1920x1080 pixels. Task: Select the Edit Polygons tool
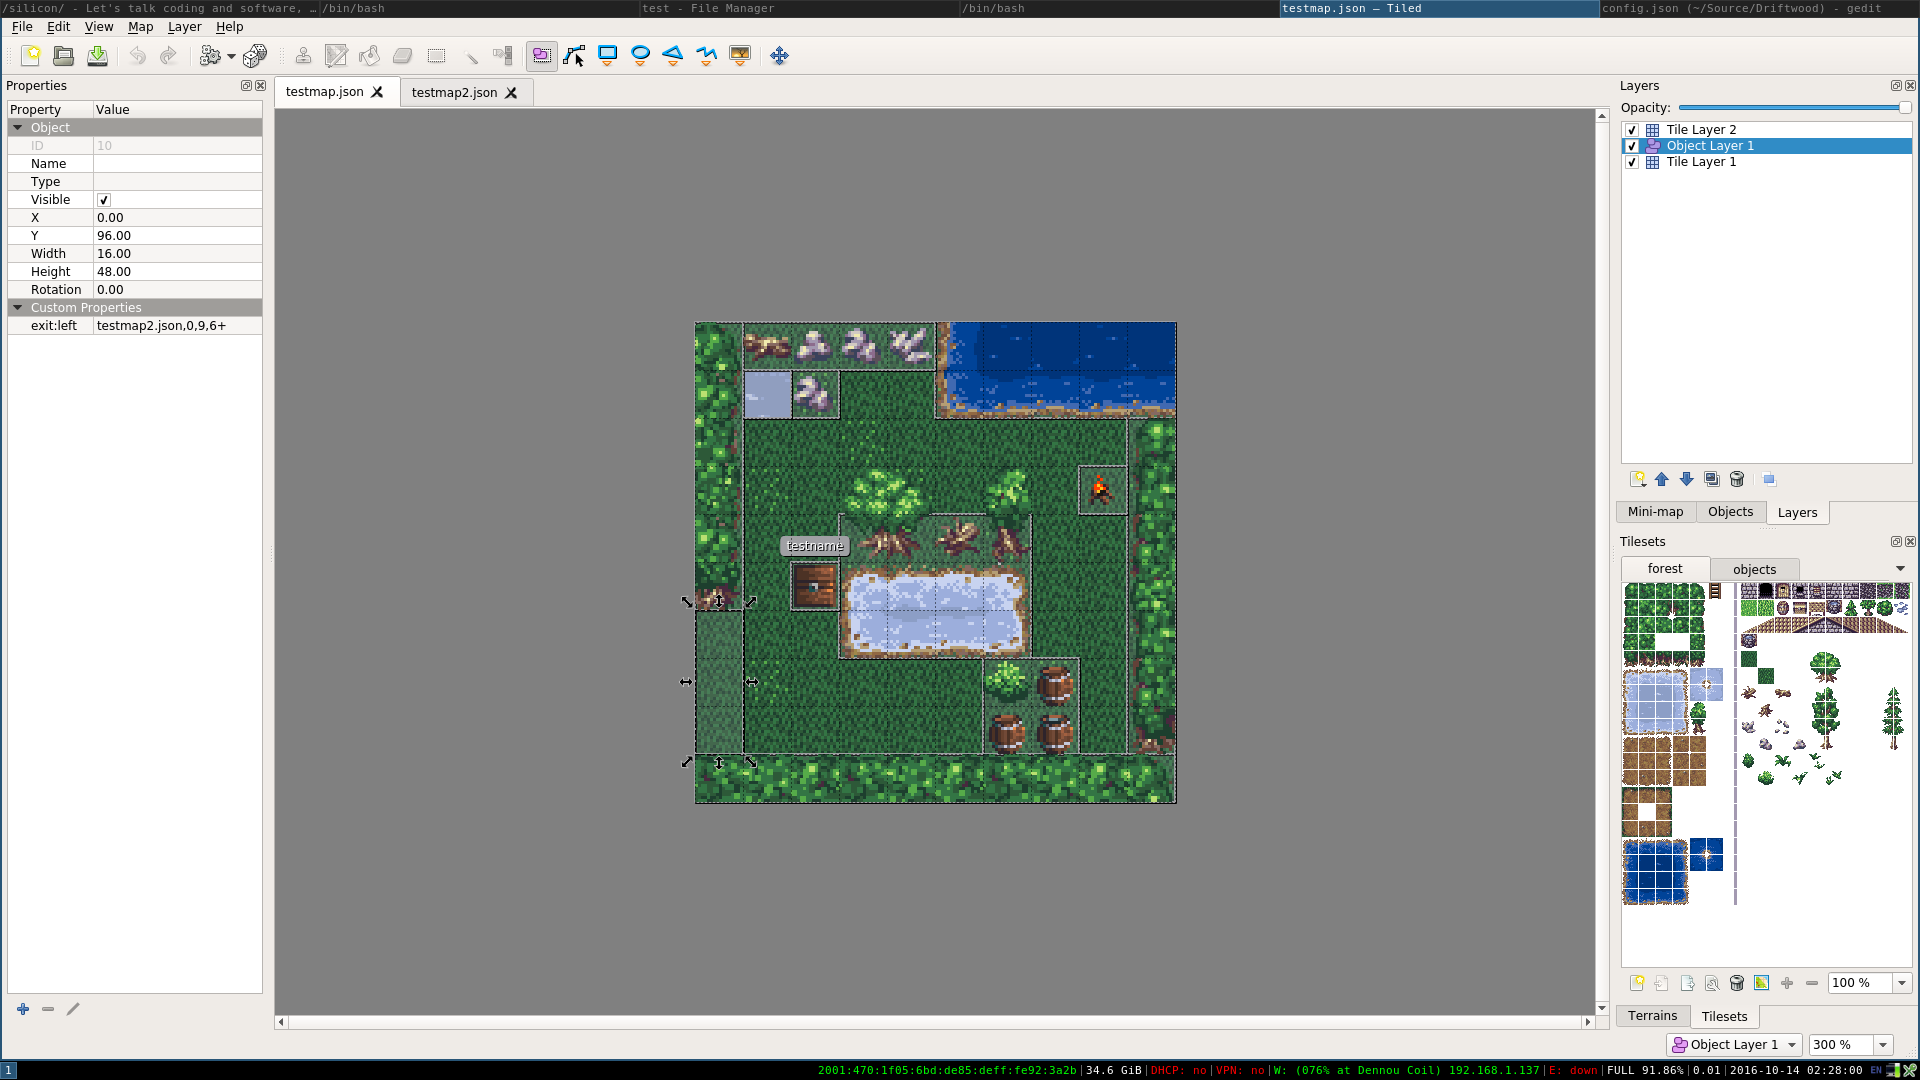click(x=574, y=55)
